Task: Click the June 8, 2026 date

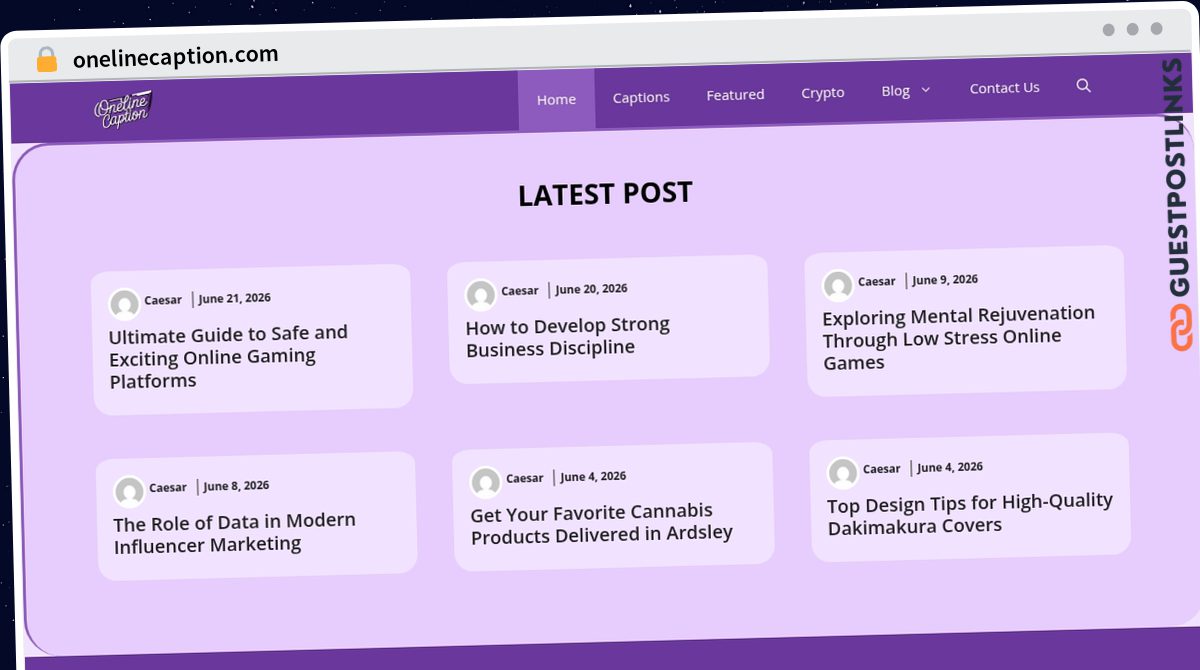Action: (x=236, y=486)
